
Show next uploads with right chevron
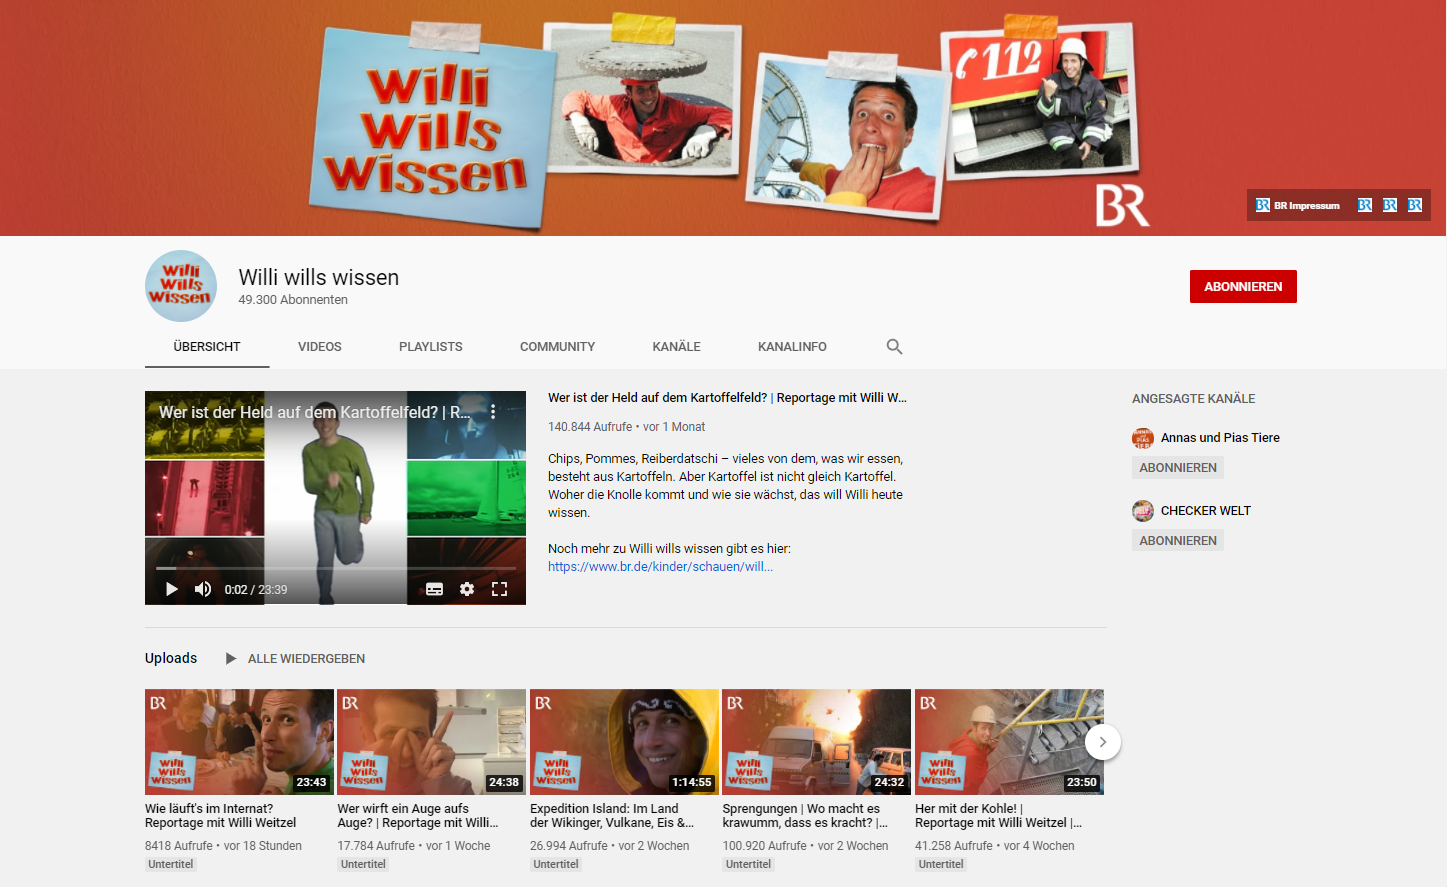tap(1103, 742)
